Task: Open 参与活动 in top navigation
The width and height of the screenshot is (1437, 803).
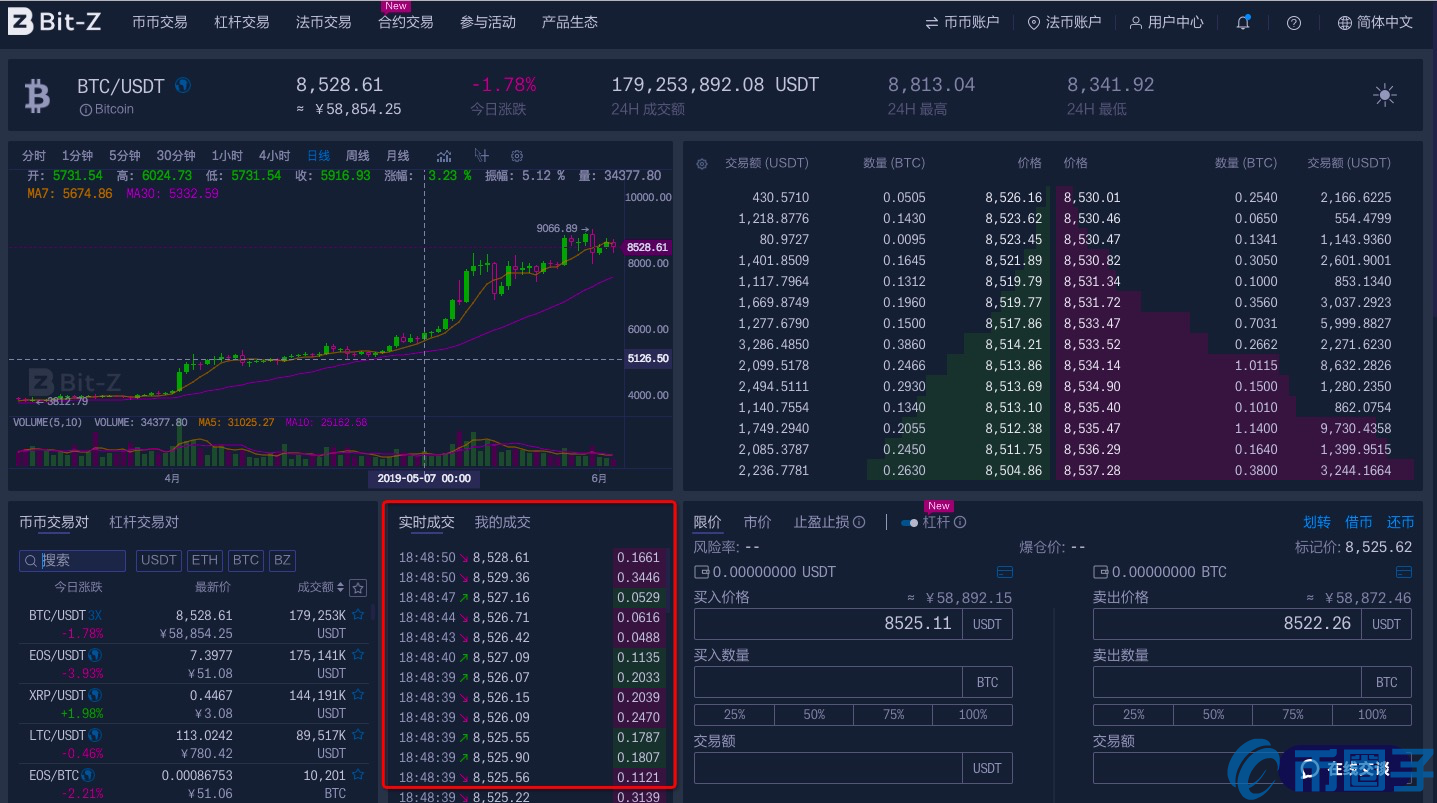Action: click(x=488, y=22)
